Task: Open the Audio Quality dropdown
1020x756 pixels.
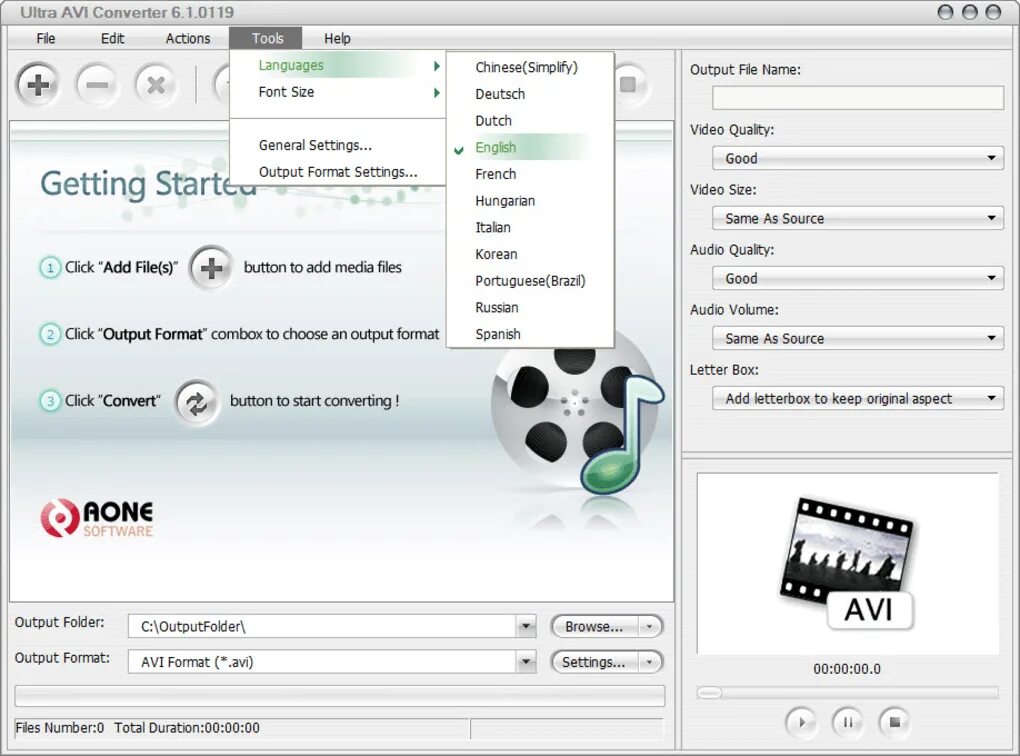Action: click(857, 278)
